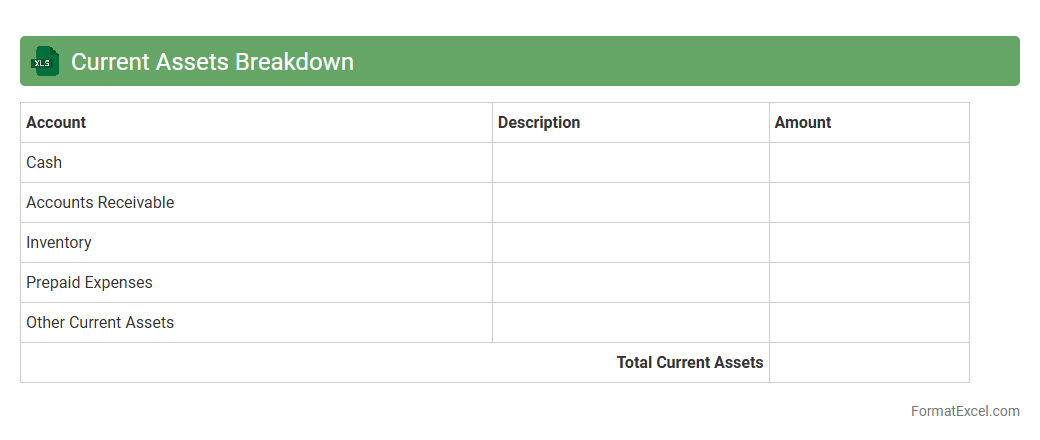The height and width of the screenshot is (440, 1040).
Task: Click the Description field for Prepaid Expenses
Action: (630, 283)
